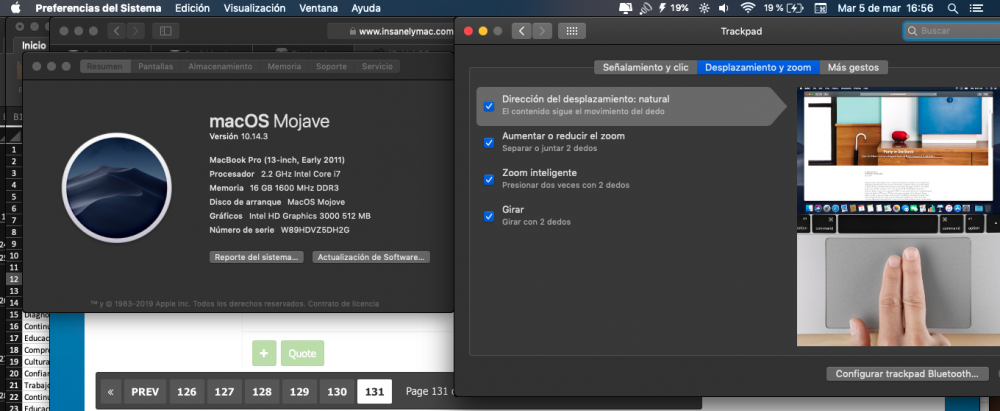The image size is (1000, 411).
Task: Click the magnifier icon in Buscar field
Action: (x=913, y=31)
